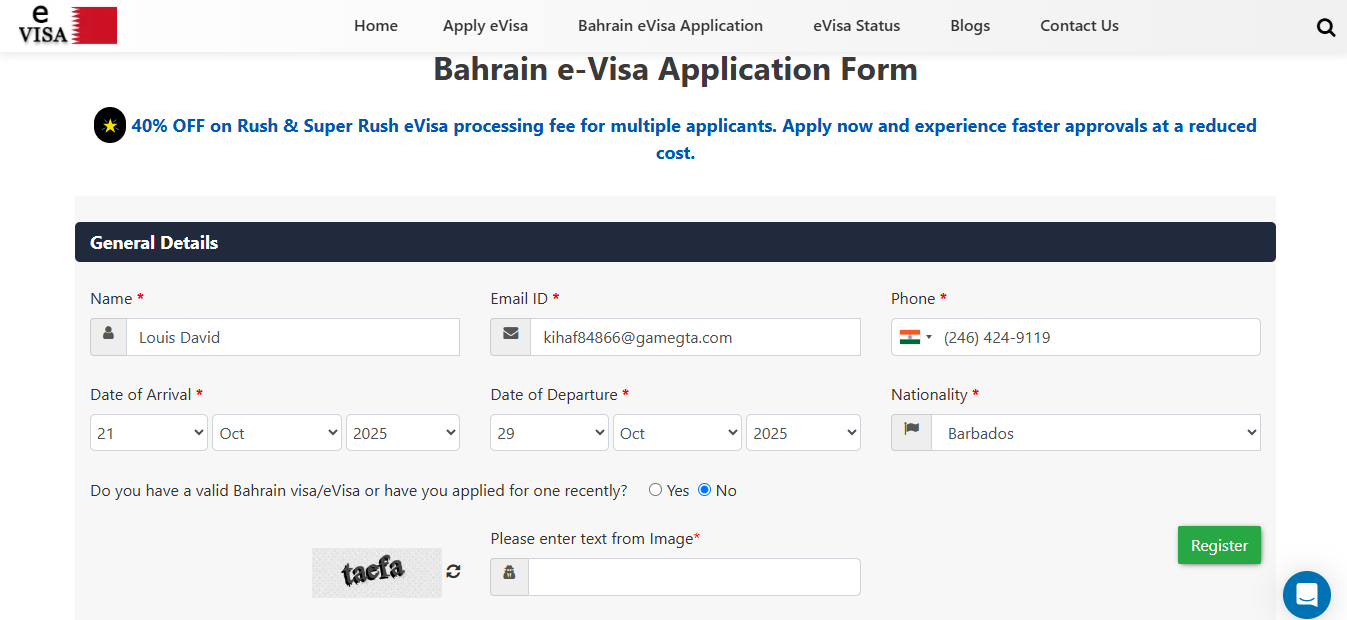The width and height of the screenshot is (1347, 620).
Task: Go to the Apply eVisa menu
Action: (485, 26)
